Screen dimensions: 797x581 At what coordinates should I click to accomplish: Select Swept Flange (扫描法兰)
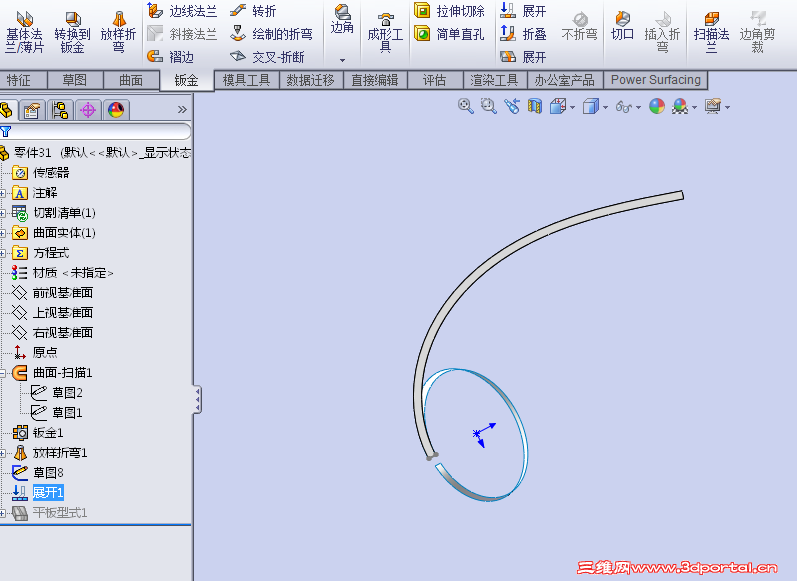[x=711, y=32]
